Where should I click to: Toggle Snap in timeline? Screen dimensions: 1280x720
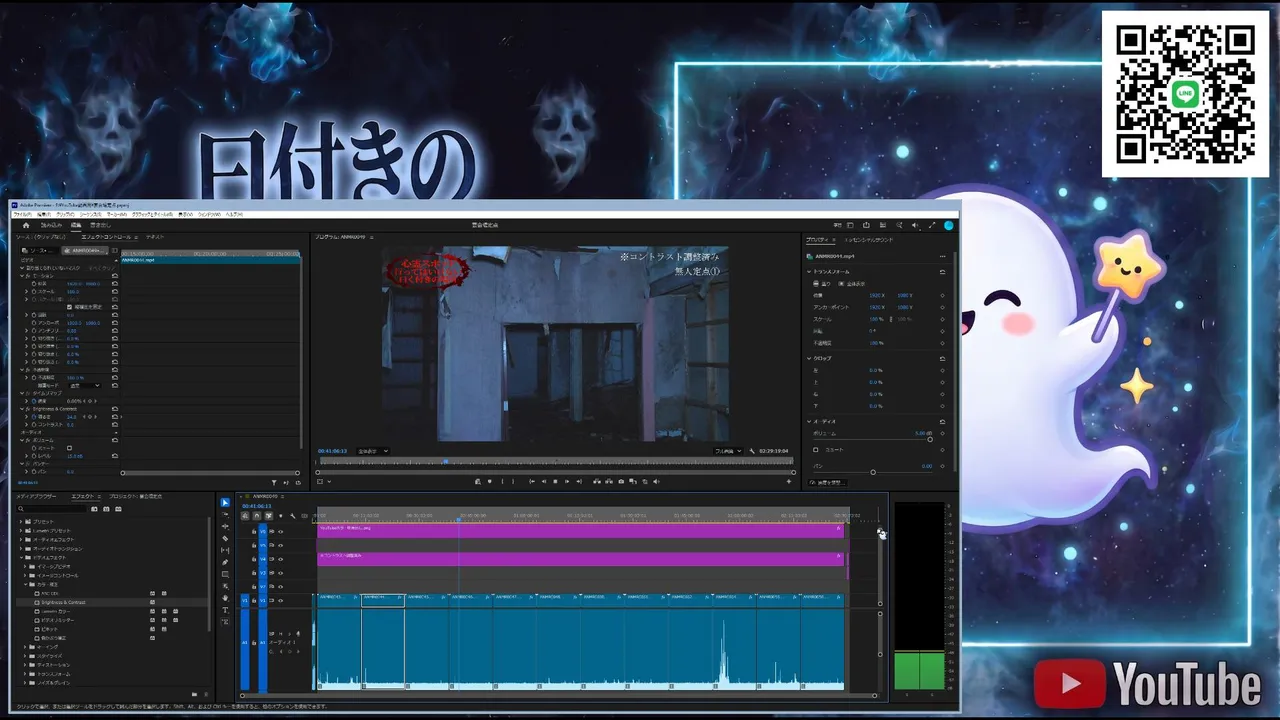tap(257, 516)
